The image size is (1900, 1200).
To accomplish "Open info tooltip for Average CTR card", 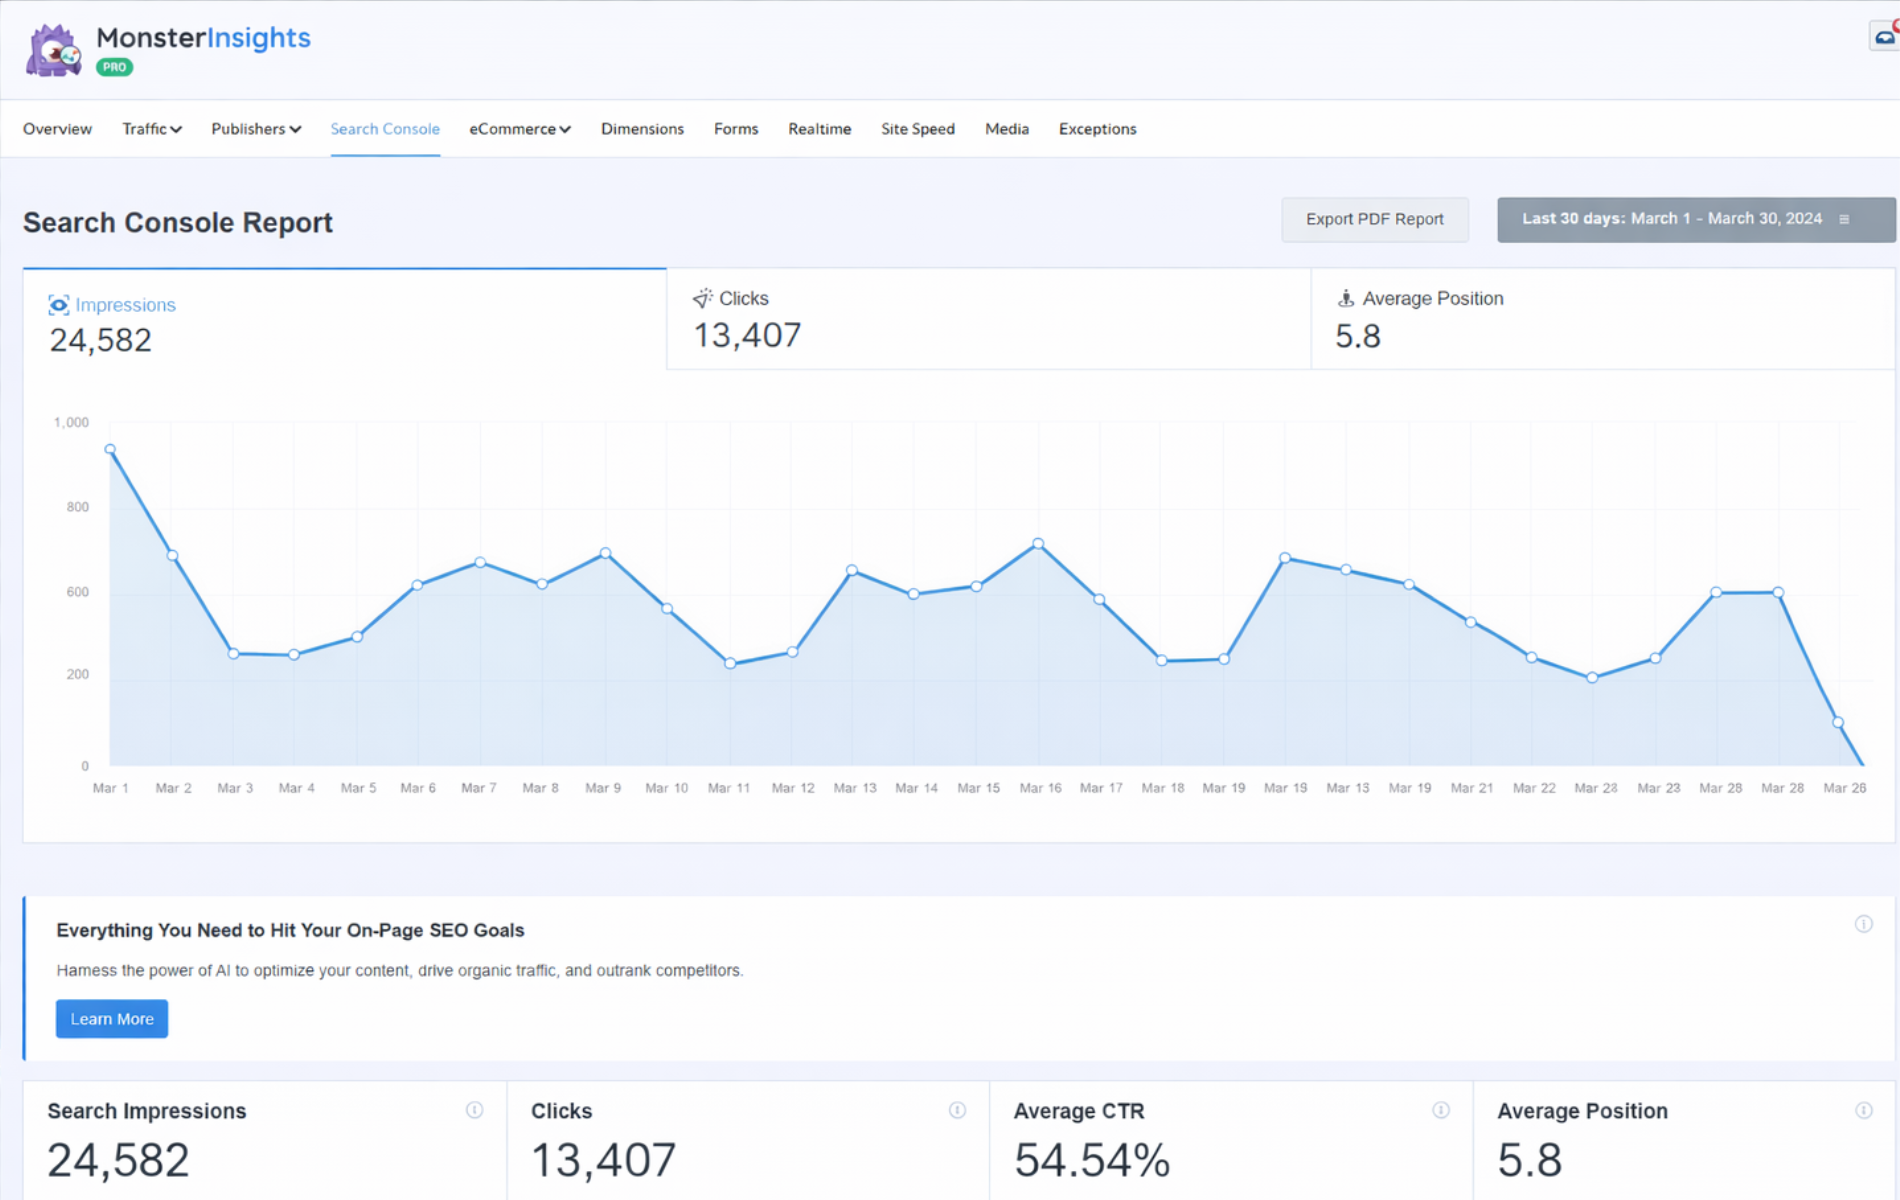I will coord(1440,1110).
